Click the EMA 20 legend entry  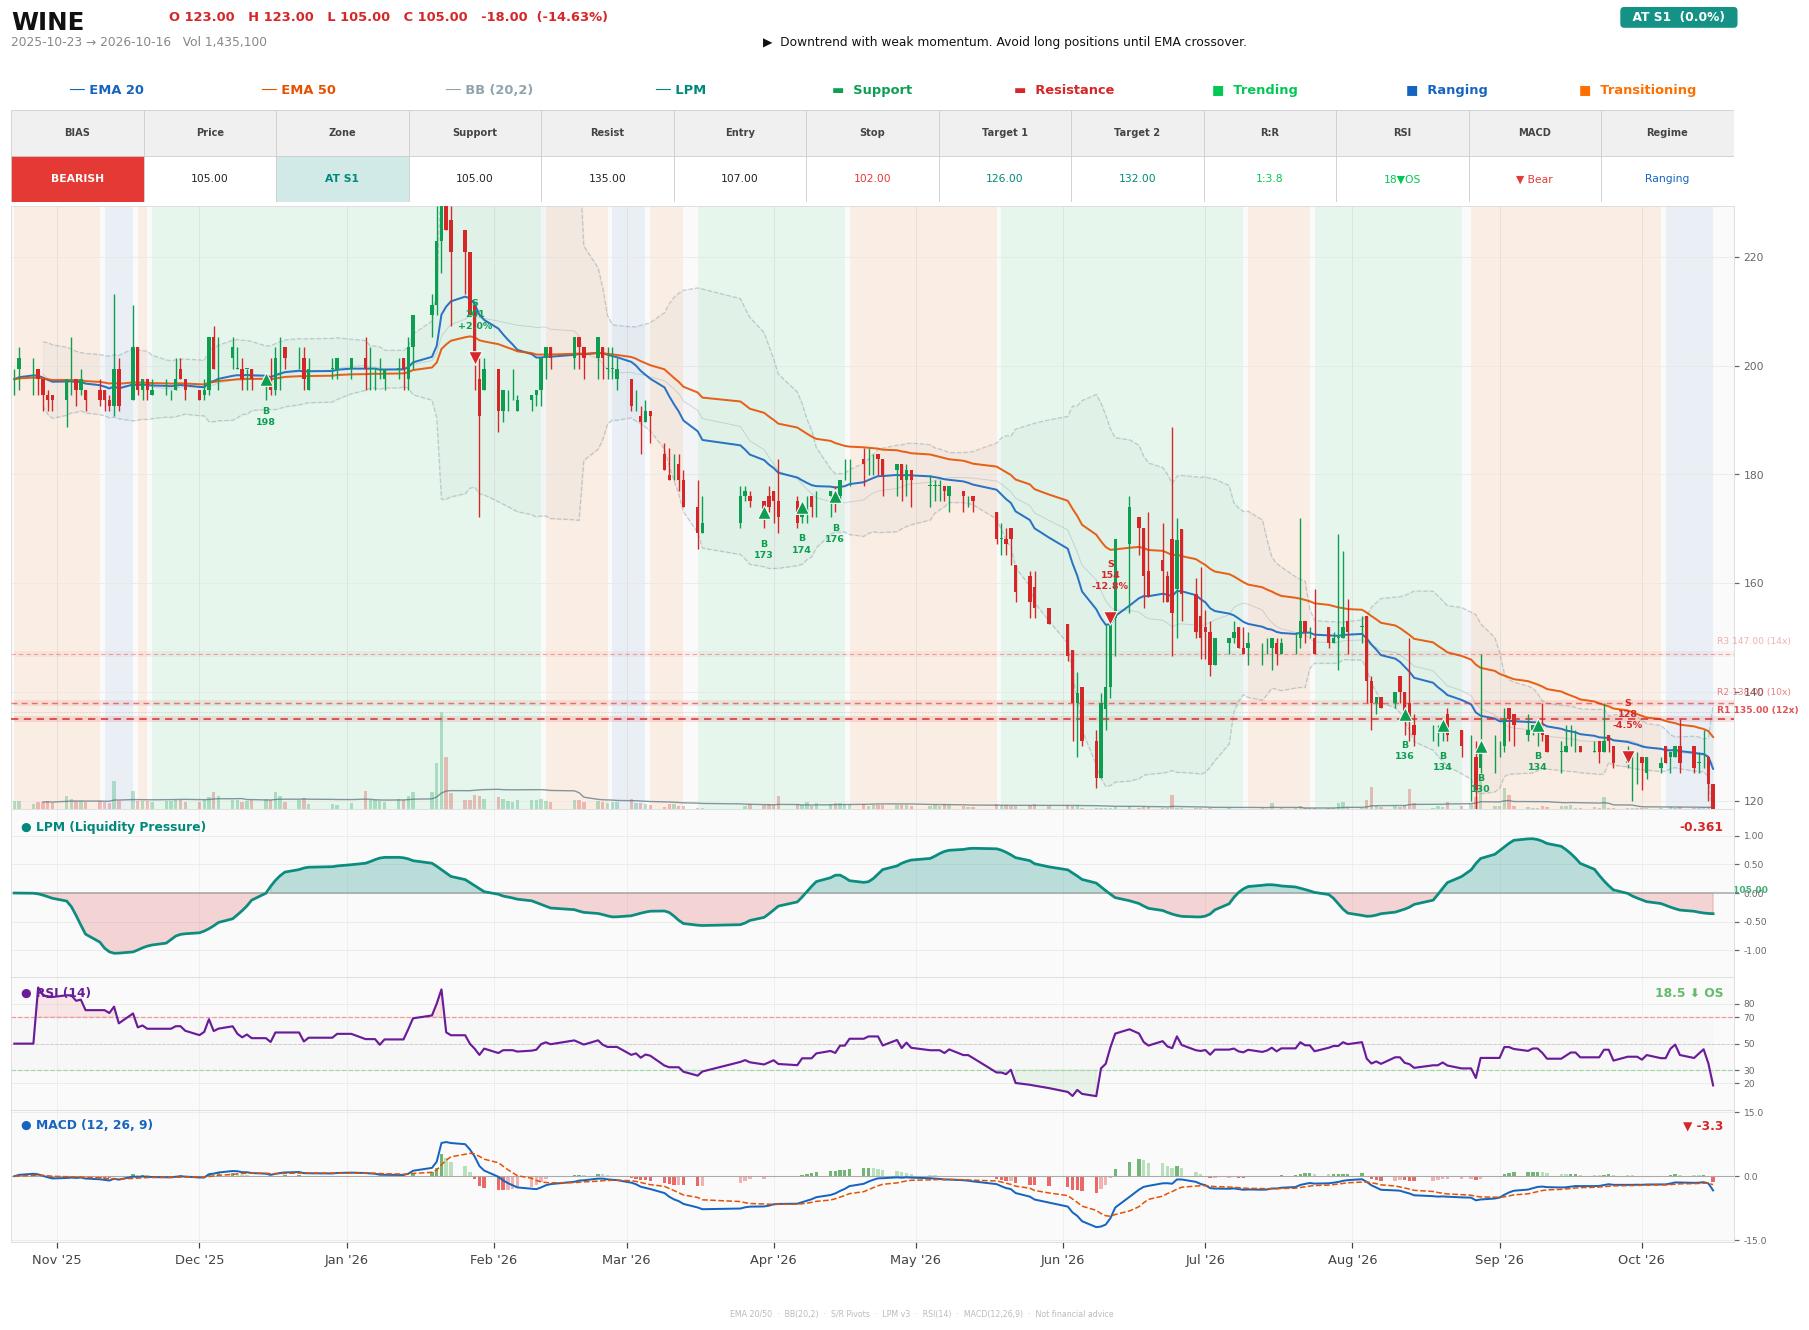pyautogui.click(x=107, y=90)
